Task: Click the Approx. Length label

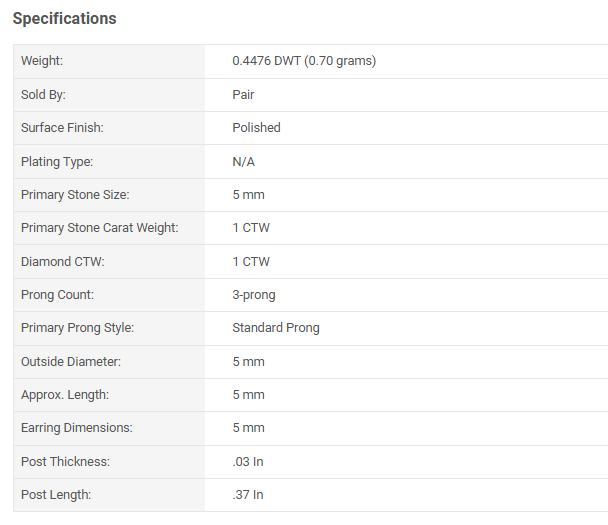Action: coord(65,395)
